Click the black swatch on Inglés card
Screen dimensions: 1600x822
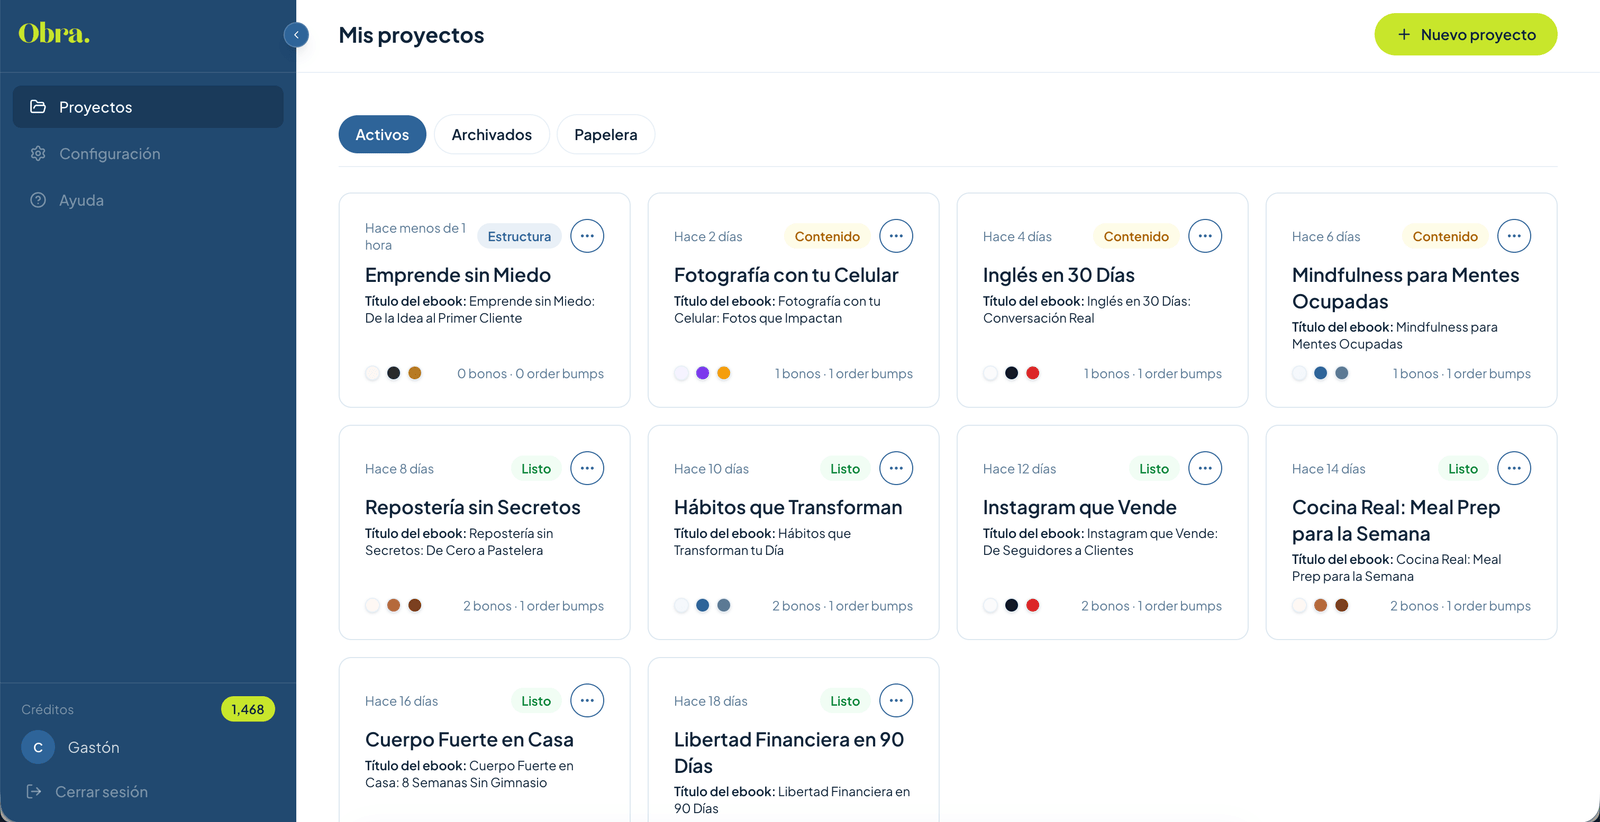(x=1012, y=373)
